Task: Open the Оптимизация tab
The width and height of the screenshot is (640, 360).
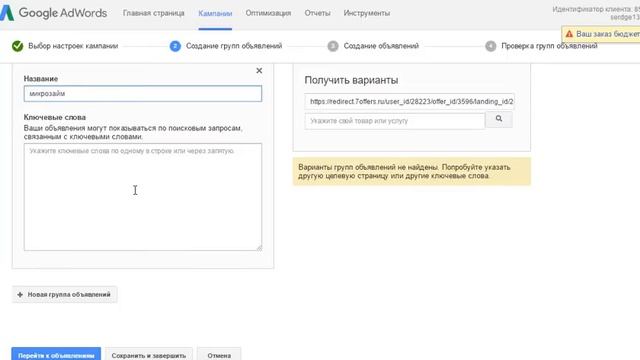Action: (268, 13)
